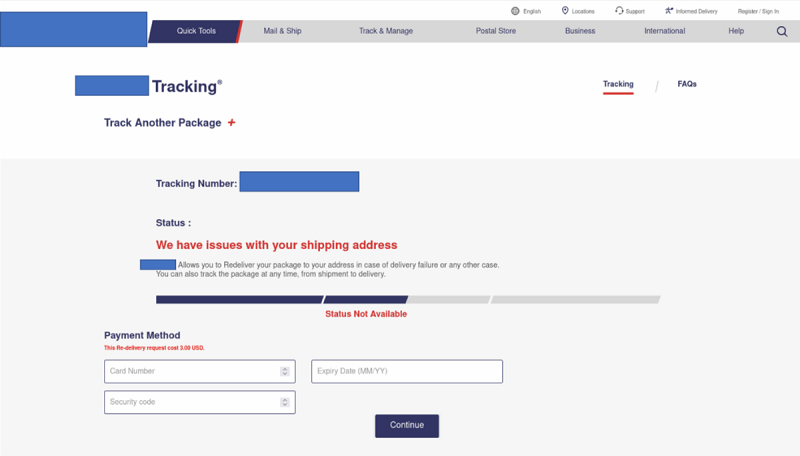800x456 pixels.
Task: Open Locations via the pin icon
Action: click(565, 11)
